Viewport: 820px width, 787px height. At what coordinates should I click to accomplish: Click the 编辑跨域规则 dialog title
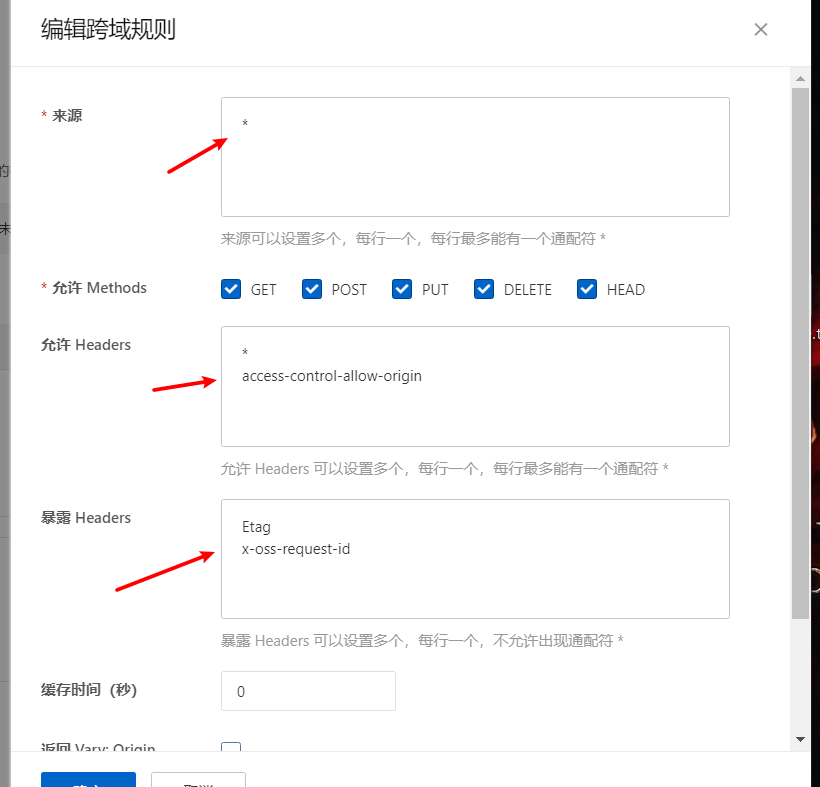click(x=108, y=30)
